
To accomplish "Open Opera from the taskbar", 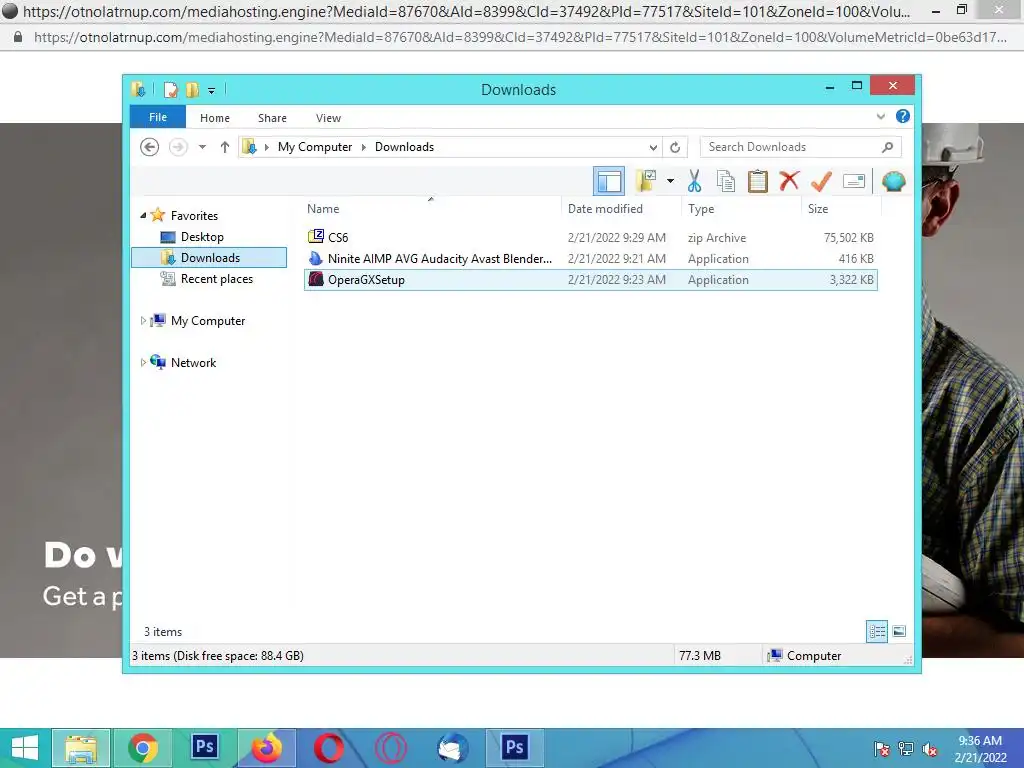I will tap(328, 748).
